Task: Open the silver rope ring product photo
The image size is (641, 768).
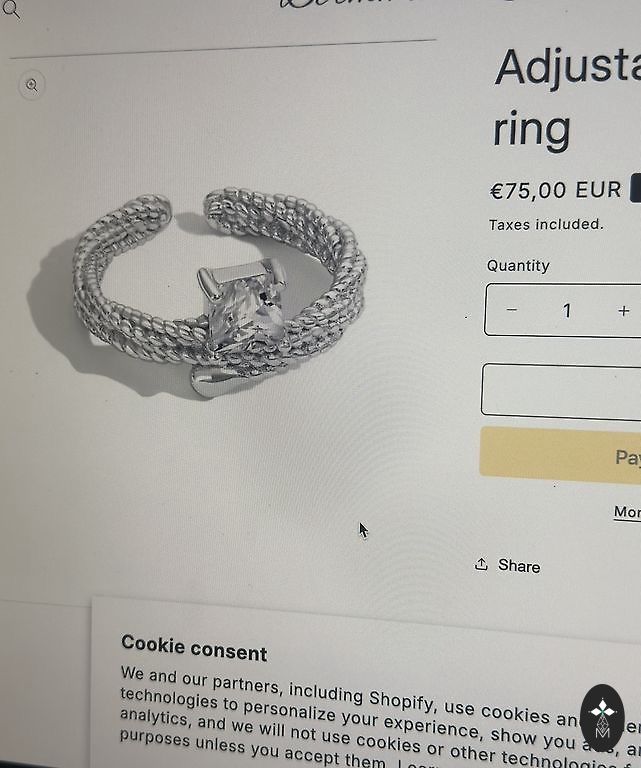Action: coord(220,294)
